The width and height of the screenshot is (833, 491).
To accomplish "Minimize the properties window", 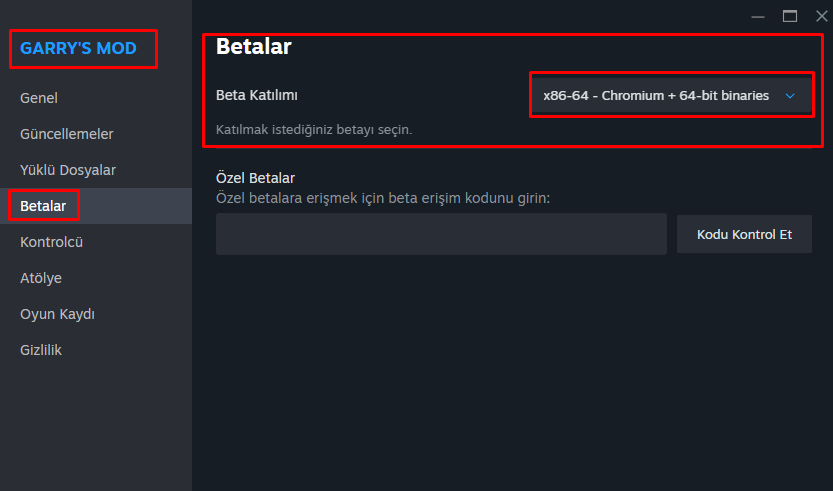I will tap(761, 15).
